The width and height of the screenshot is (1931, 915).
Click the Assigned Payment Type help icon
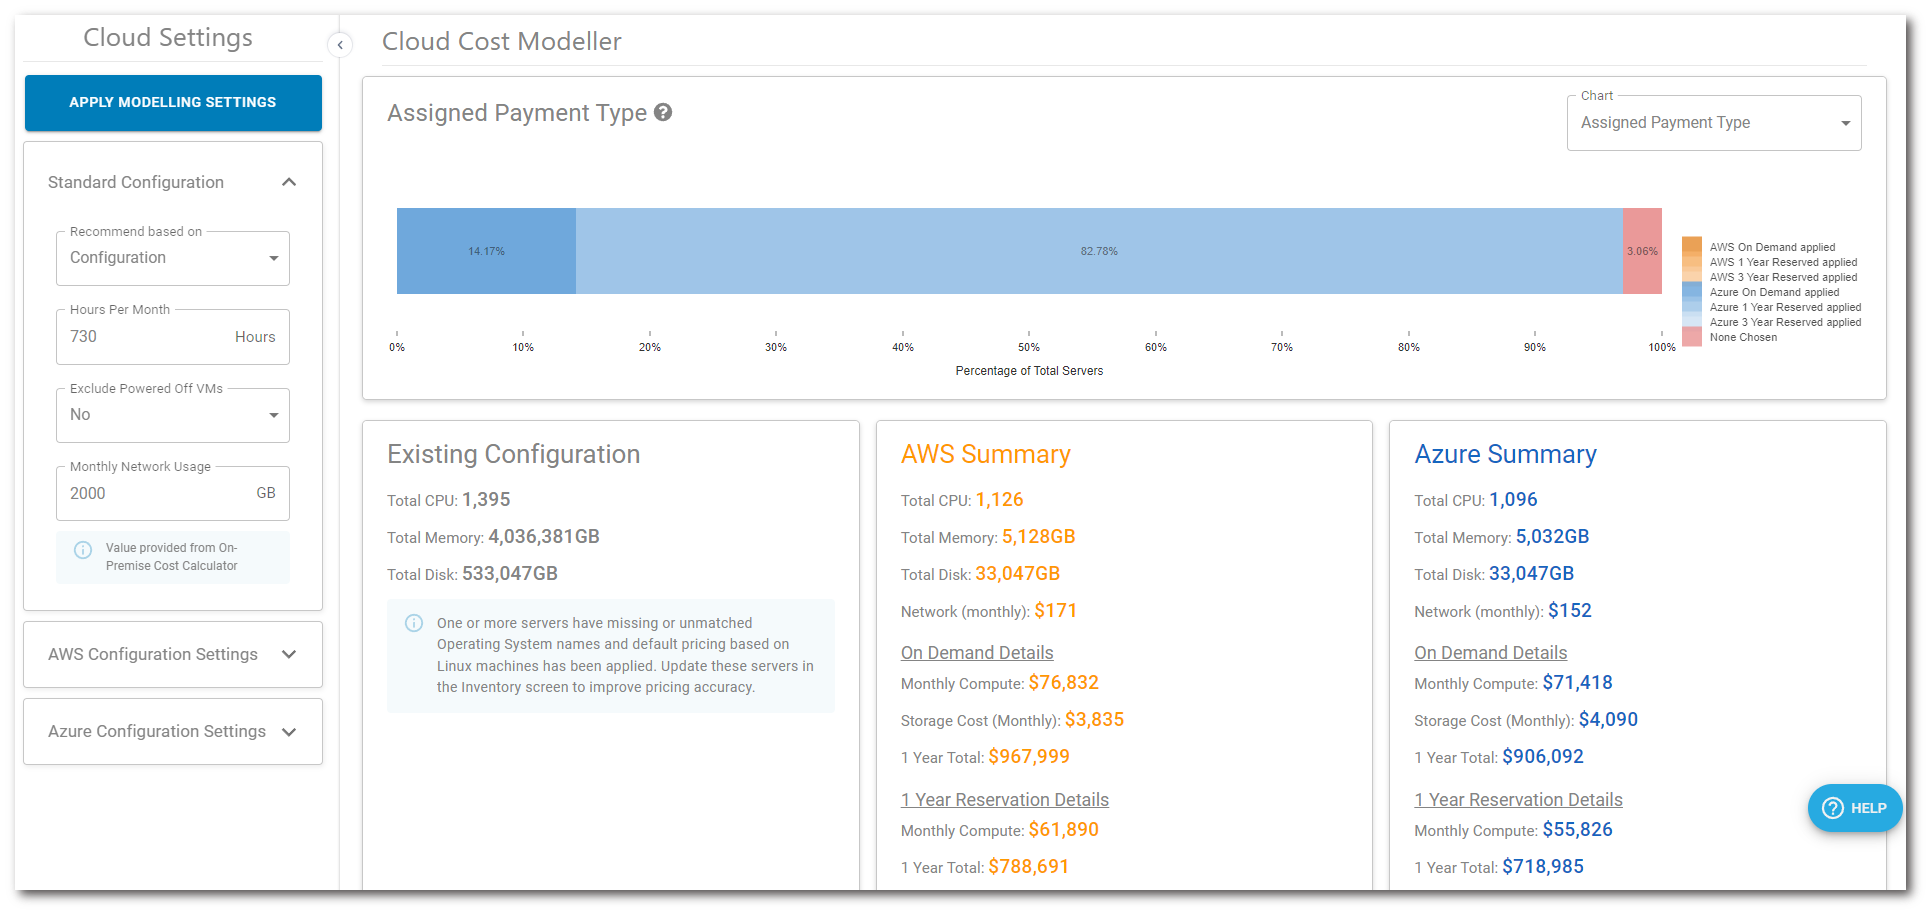[663, 113]
